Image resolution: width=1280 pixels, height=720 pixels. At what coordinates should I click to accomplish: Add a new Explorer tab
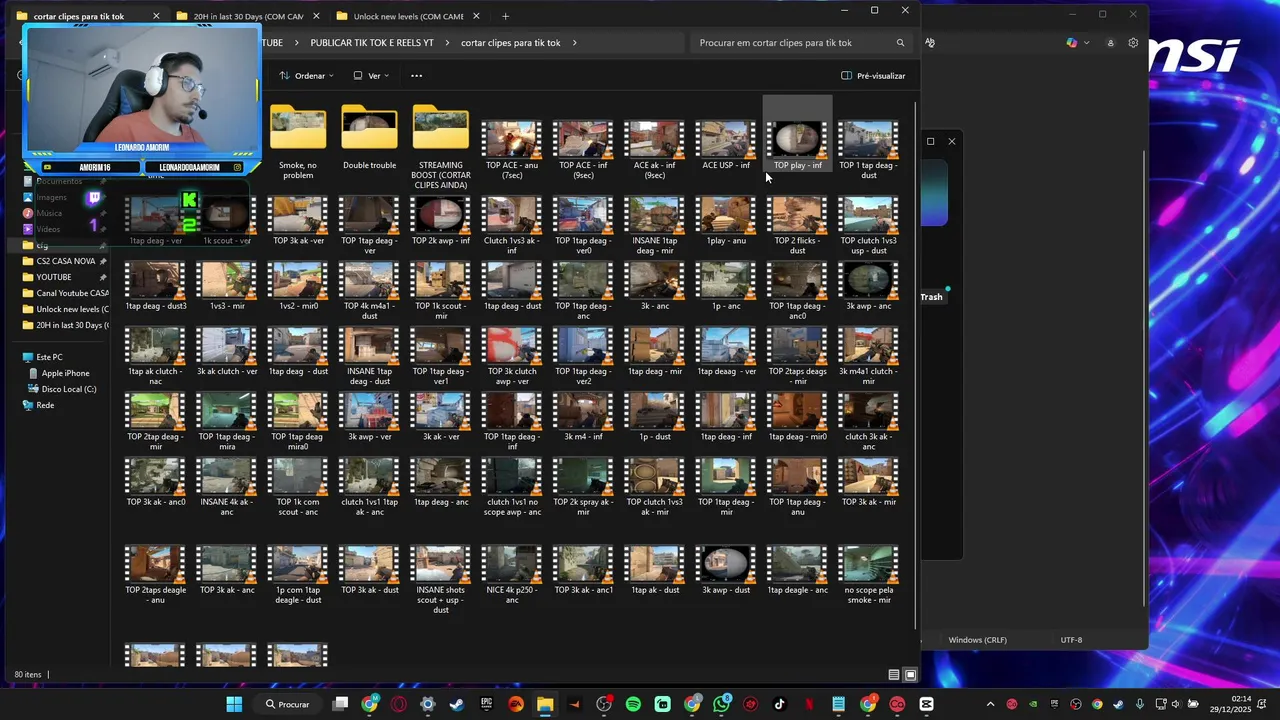[505, 16]
